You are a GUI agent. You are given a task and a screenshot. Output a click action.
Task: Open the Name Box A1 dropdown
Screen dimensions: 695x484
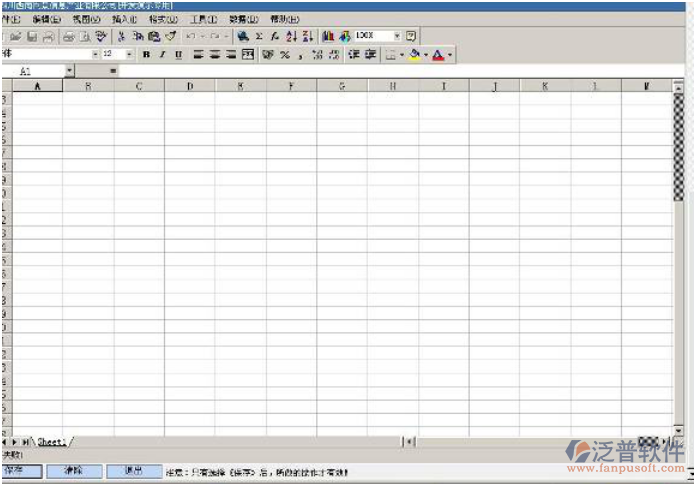70,71
